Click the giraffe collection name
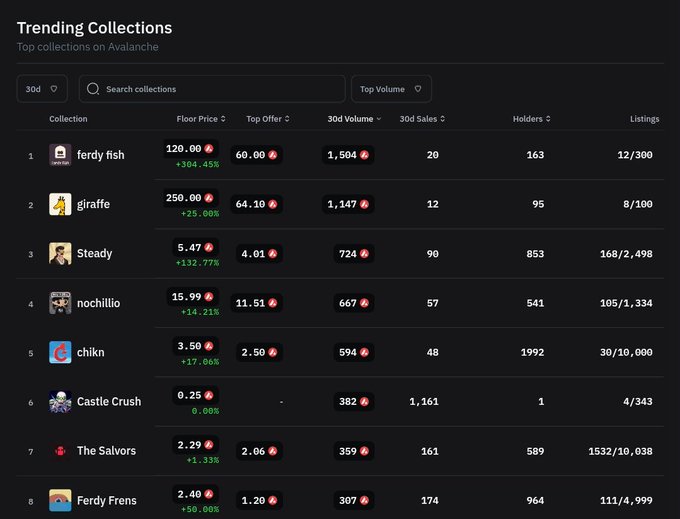 93,204
